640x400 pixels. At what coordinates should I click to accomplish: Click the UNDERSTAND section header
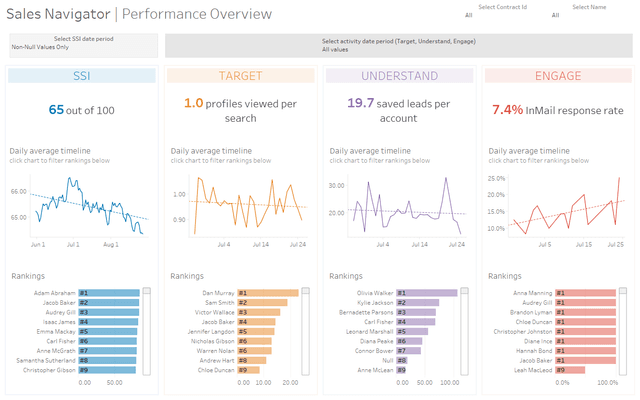point(399,76)
